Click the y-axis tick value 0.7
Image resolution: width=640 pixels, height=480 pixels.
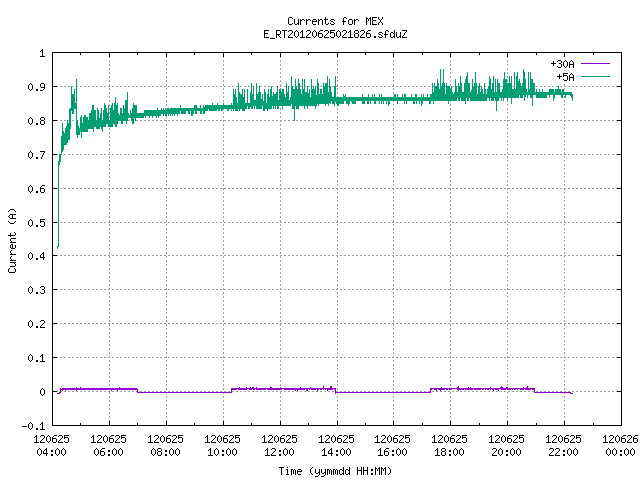[36, 155]
